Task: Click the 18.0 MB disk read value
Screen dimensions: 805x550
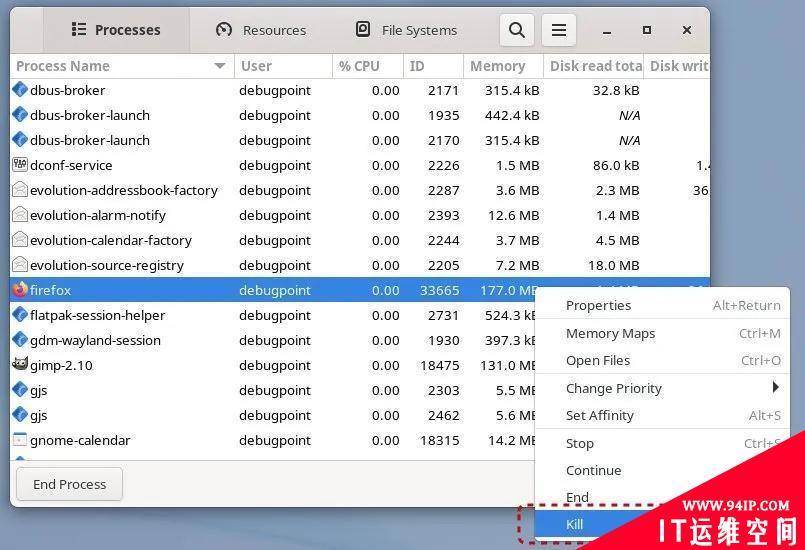Action: (614, 265)
